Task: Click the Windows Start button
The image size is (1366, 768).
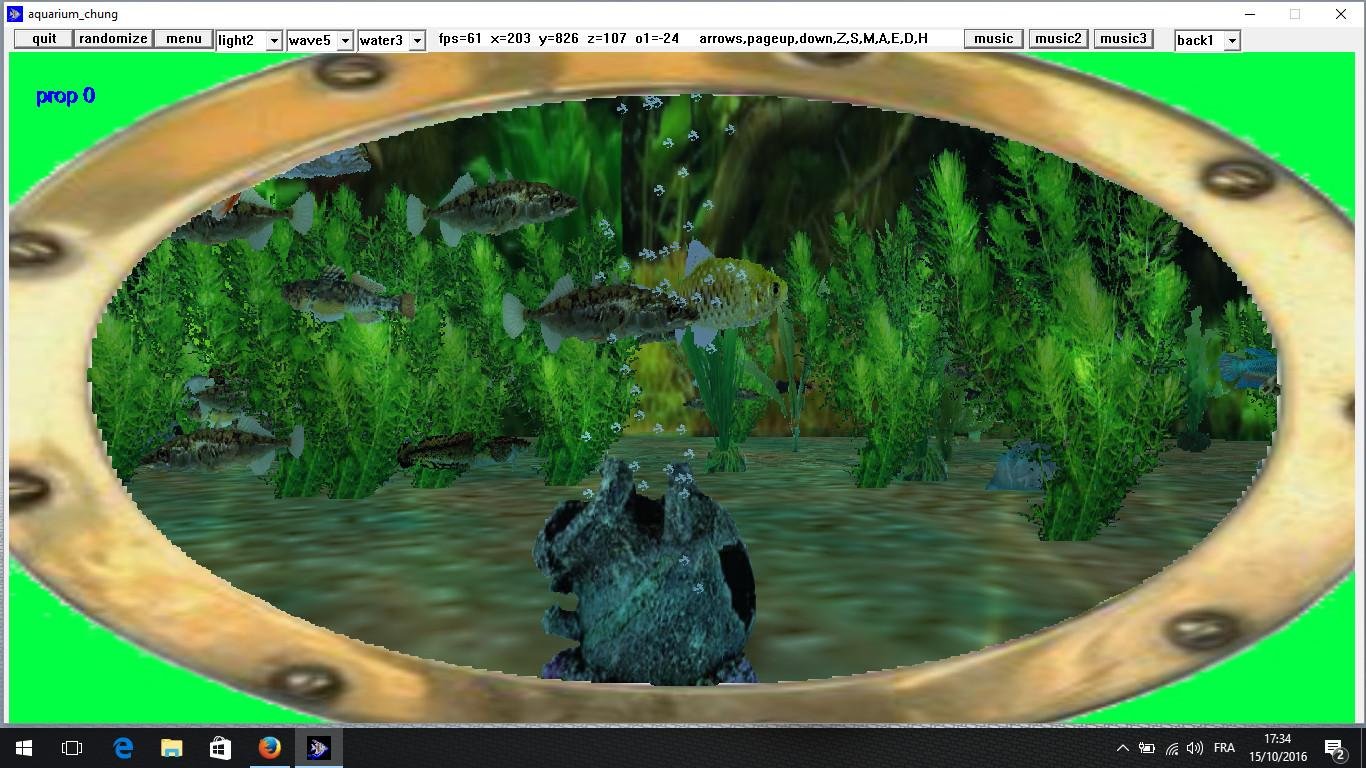Action: 23,747
